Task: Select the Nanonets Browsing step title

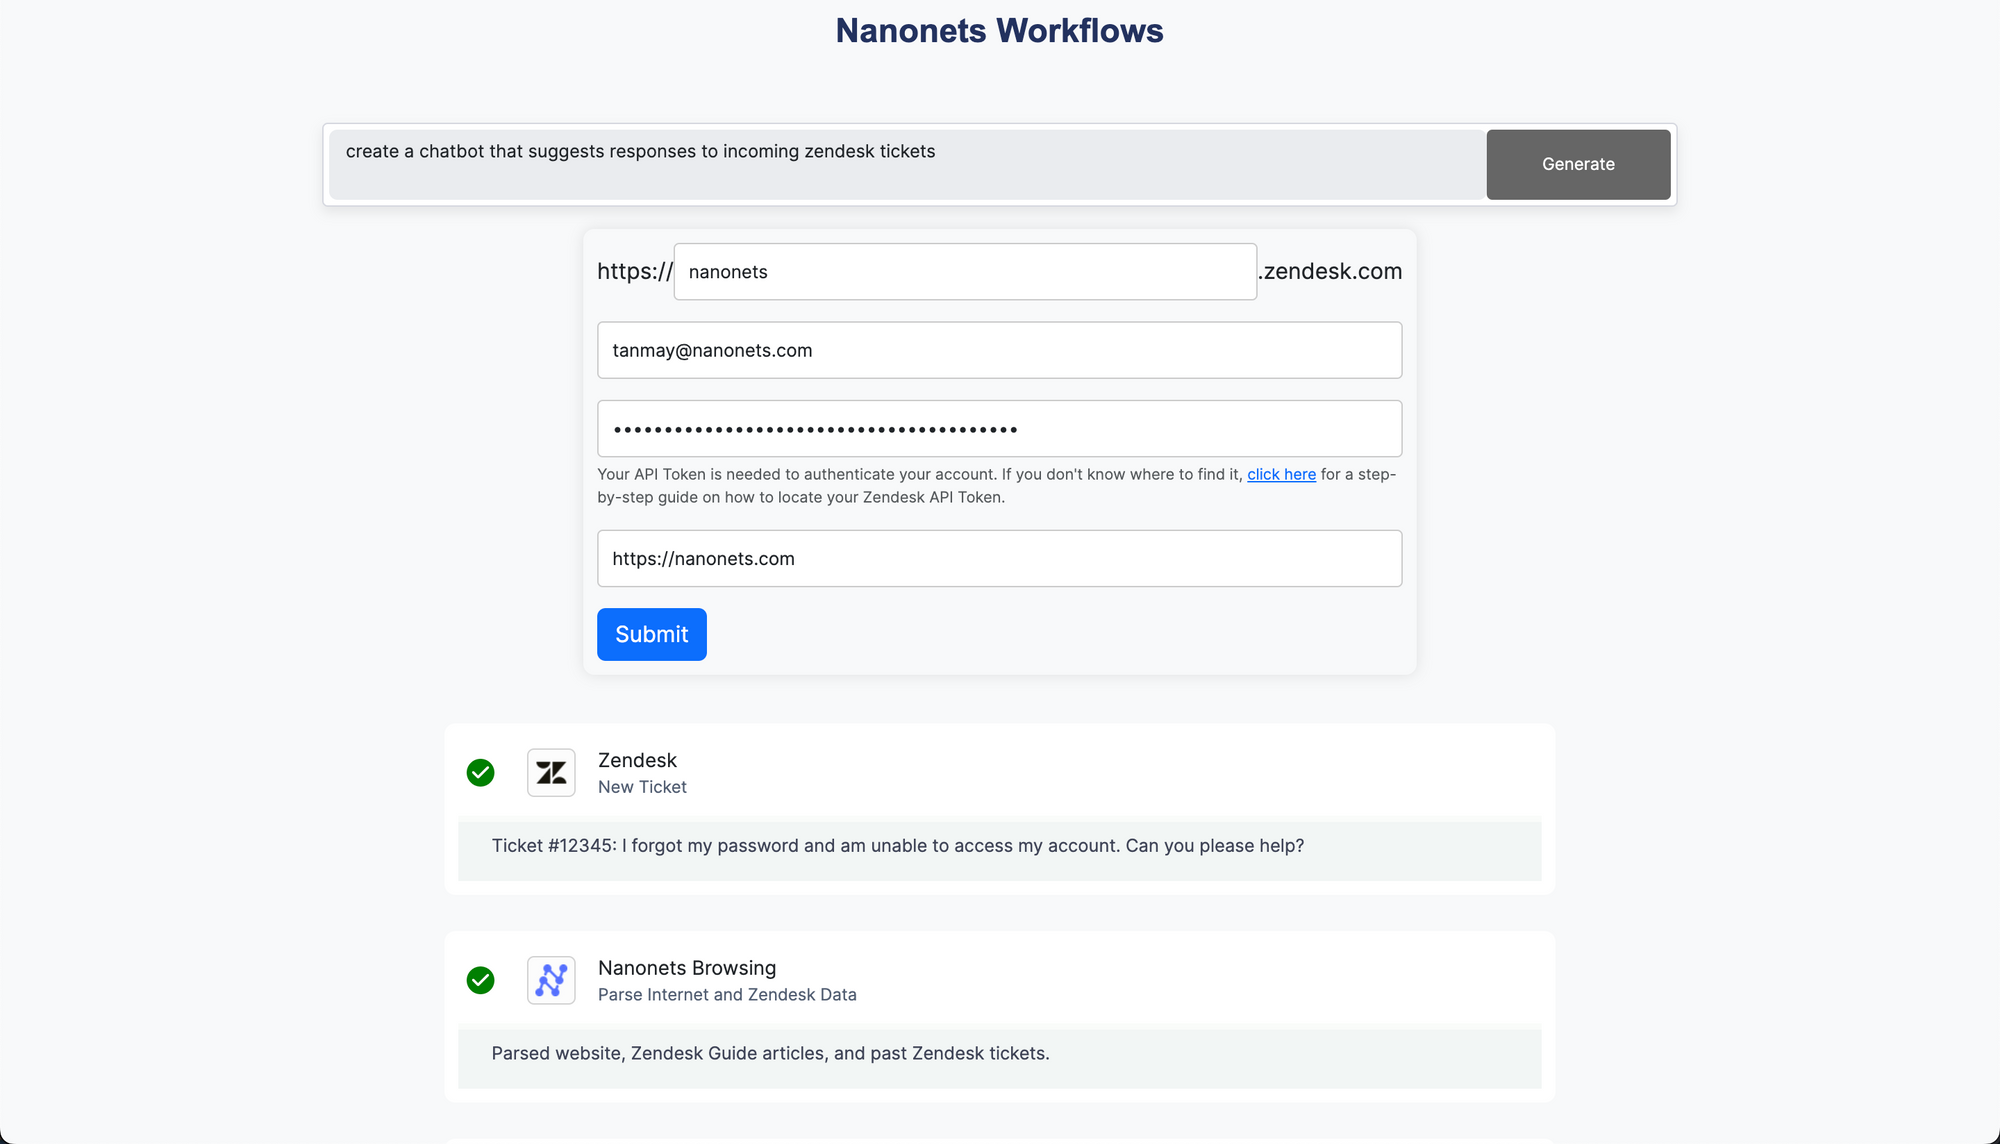Action: pyautogui.click(x=686, y=968)
